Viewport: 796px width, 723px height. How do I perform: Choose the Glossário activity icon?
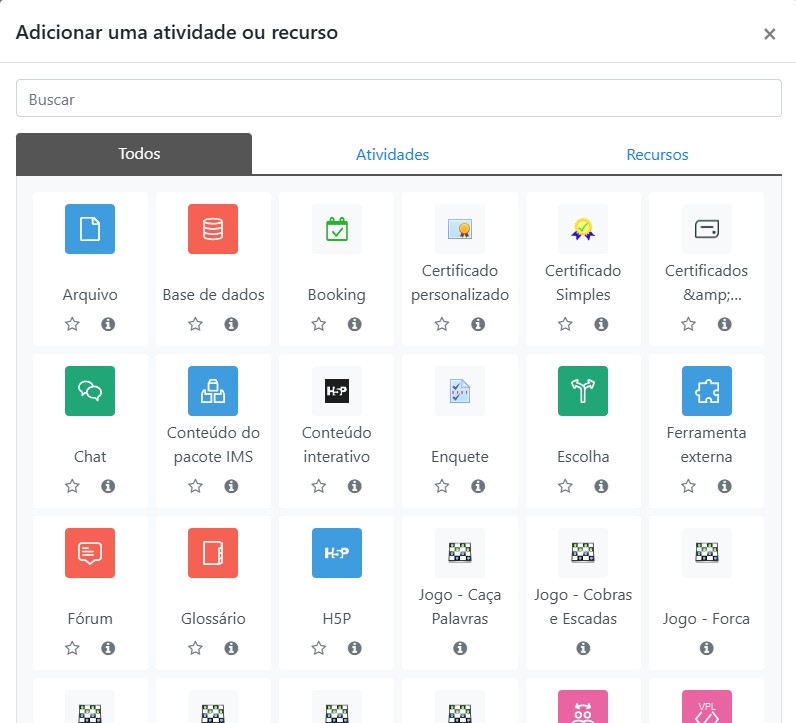tap(213, 553)
